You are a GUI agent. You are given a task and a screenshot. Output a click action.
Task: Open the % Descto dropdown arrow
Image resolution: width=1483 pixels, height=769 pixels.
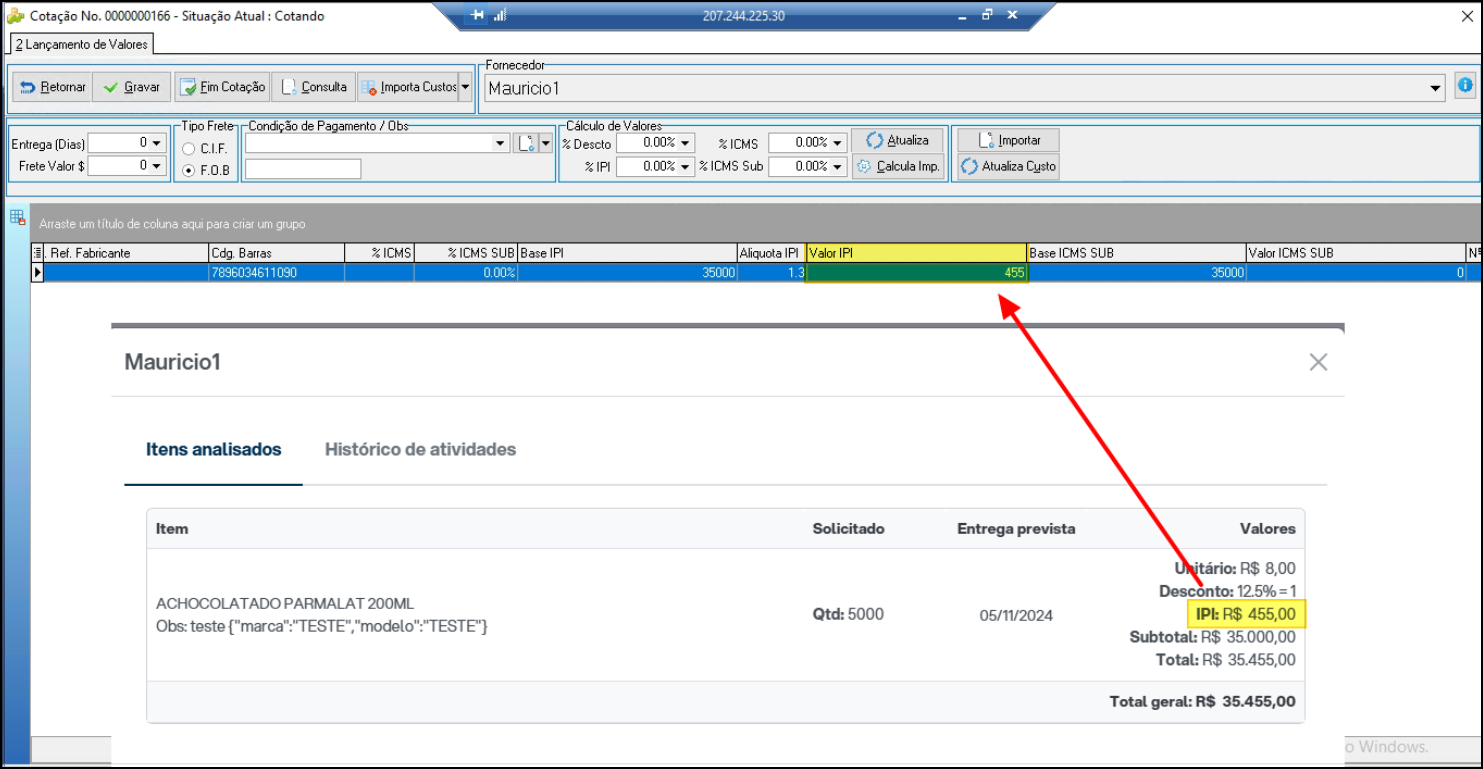point(685,143)
